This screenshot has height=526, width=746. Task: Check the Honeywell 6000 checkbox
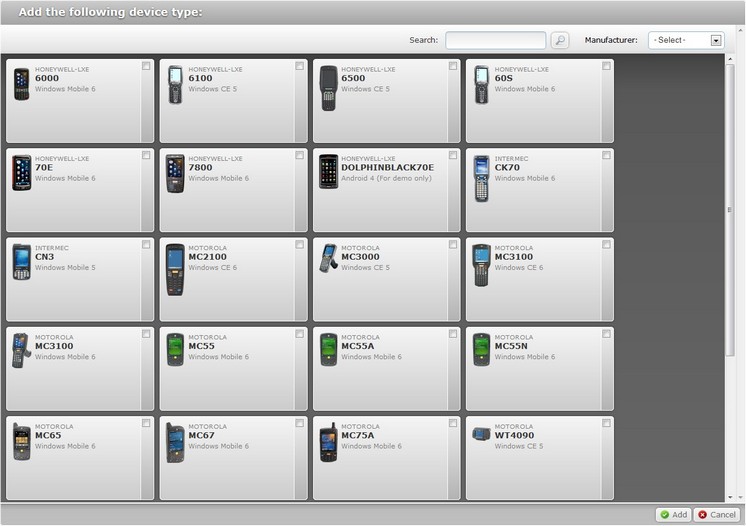[x=146, y=66]
